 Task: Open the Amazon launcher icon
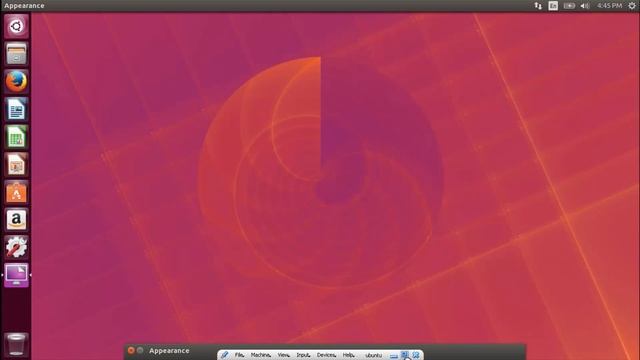pos(16,220)
